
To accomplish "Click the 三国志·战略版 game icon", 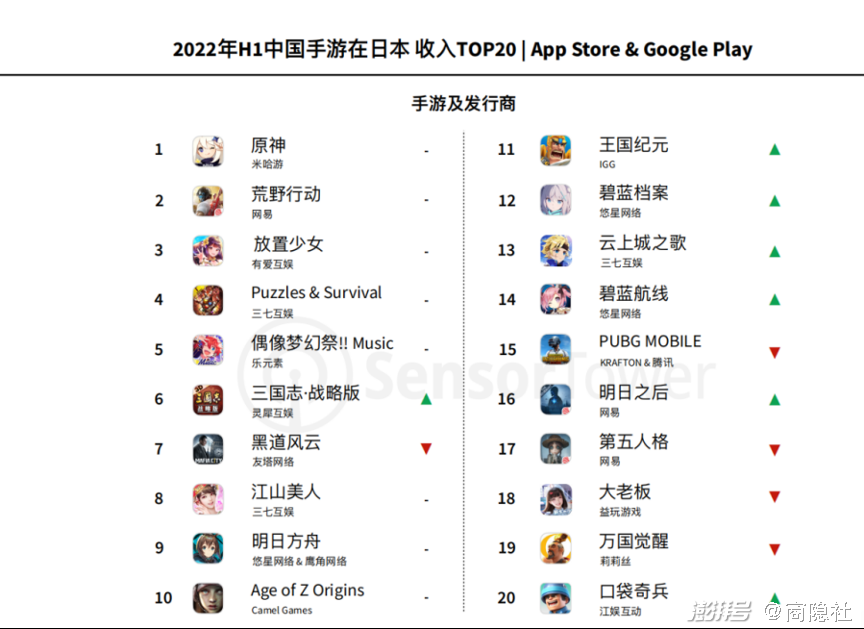I will 208,400.
